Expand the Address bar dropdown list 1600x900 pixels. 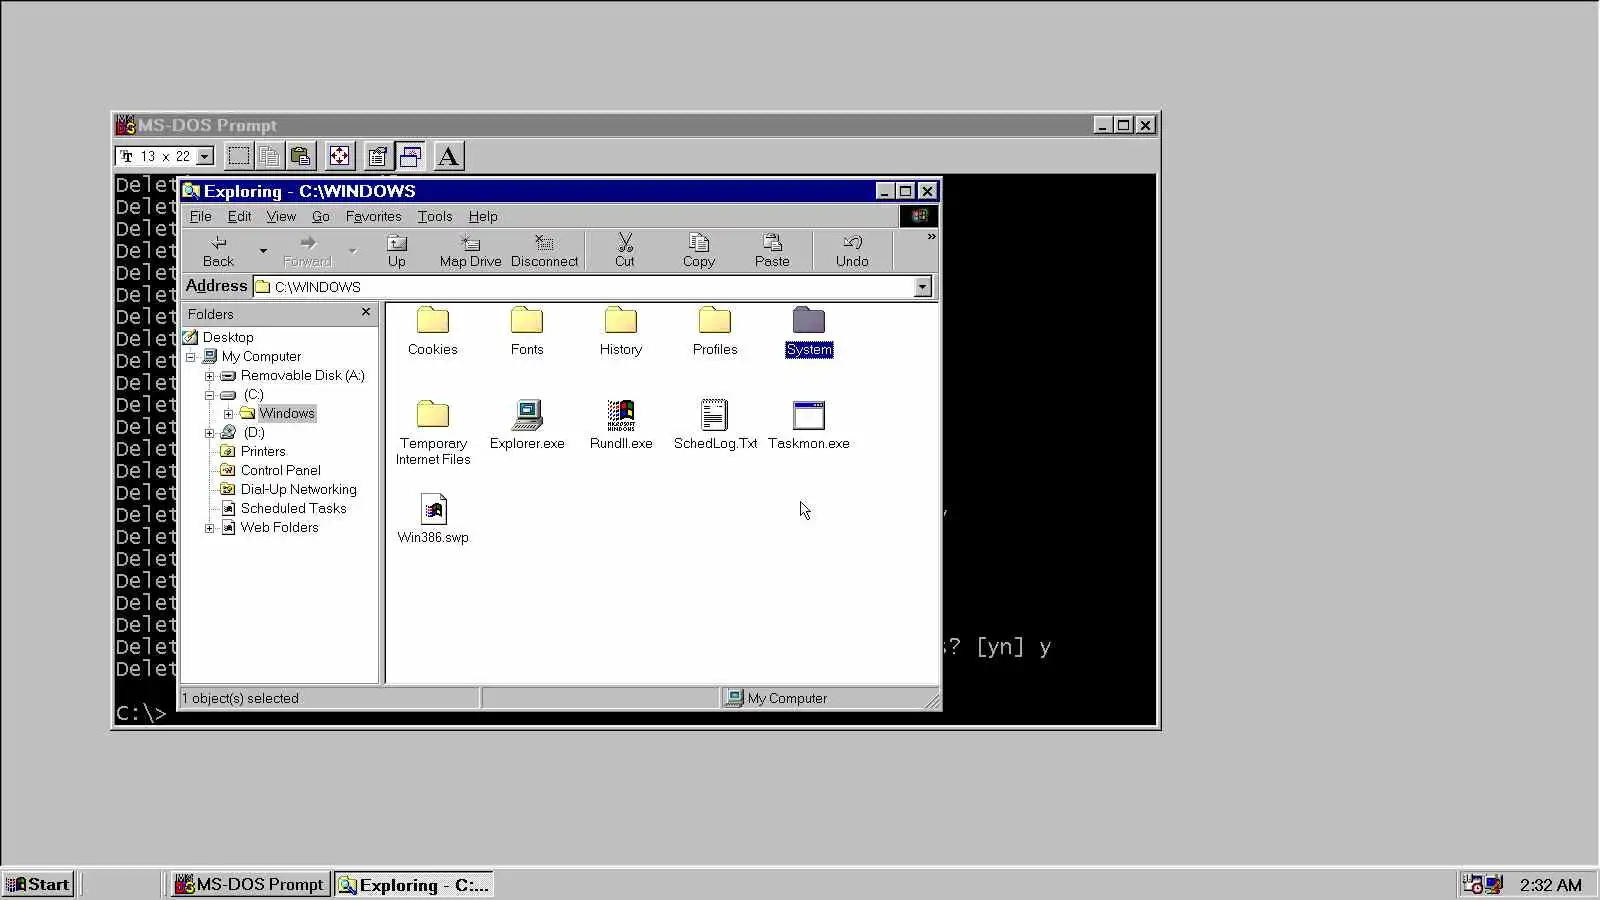point(922,287)
